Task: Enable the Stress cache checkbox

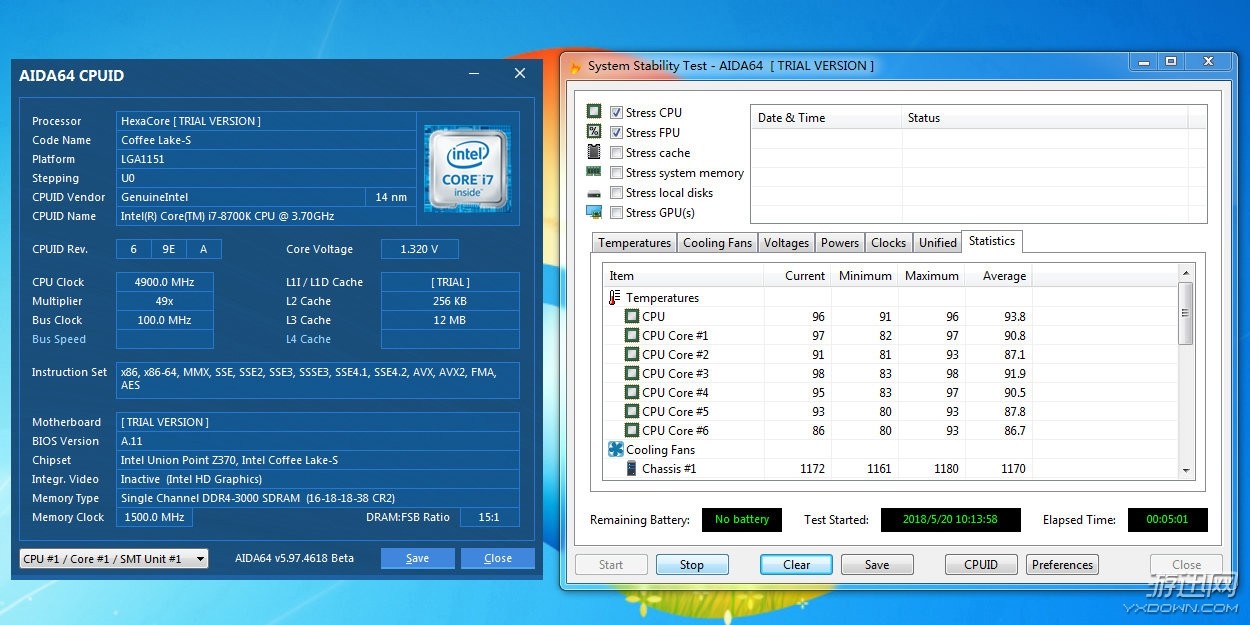Action: pos(617,153)
